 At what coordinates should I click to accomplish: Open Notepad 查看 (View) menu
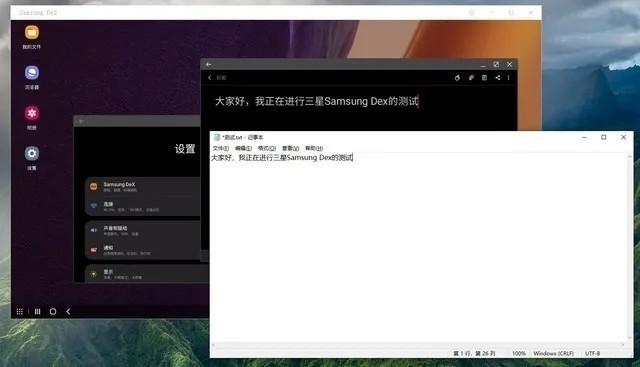(291, 148)
